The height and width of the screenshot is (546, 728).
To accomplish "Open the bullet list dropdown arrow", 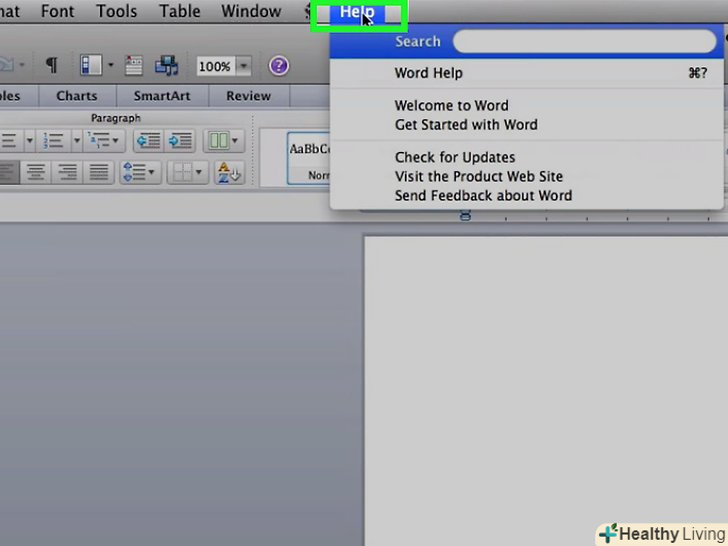I will [x=29, y=140].
